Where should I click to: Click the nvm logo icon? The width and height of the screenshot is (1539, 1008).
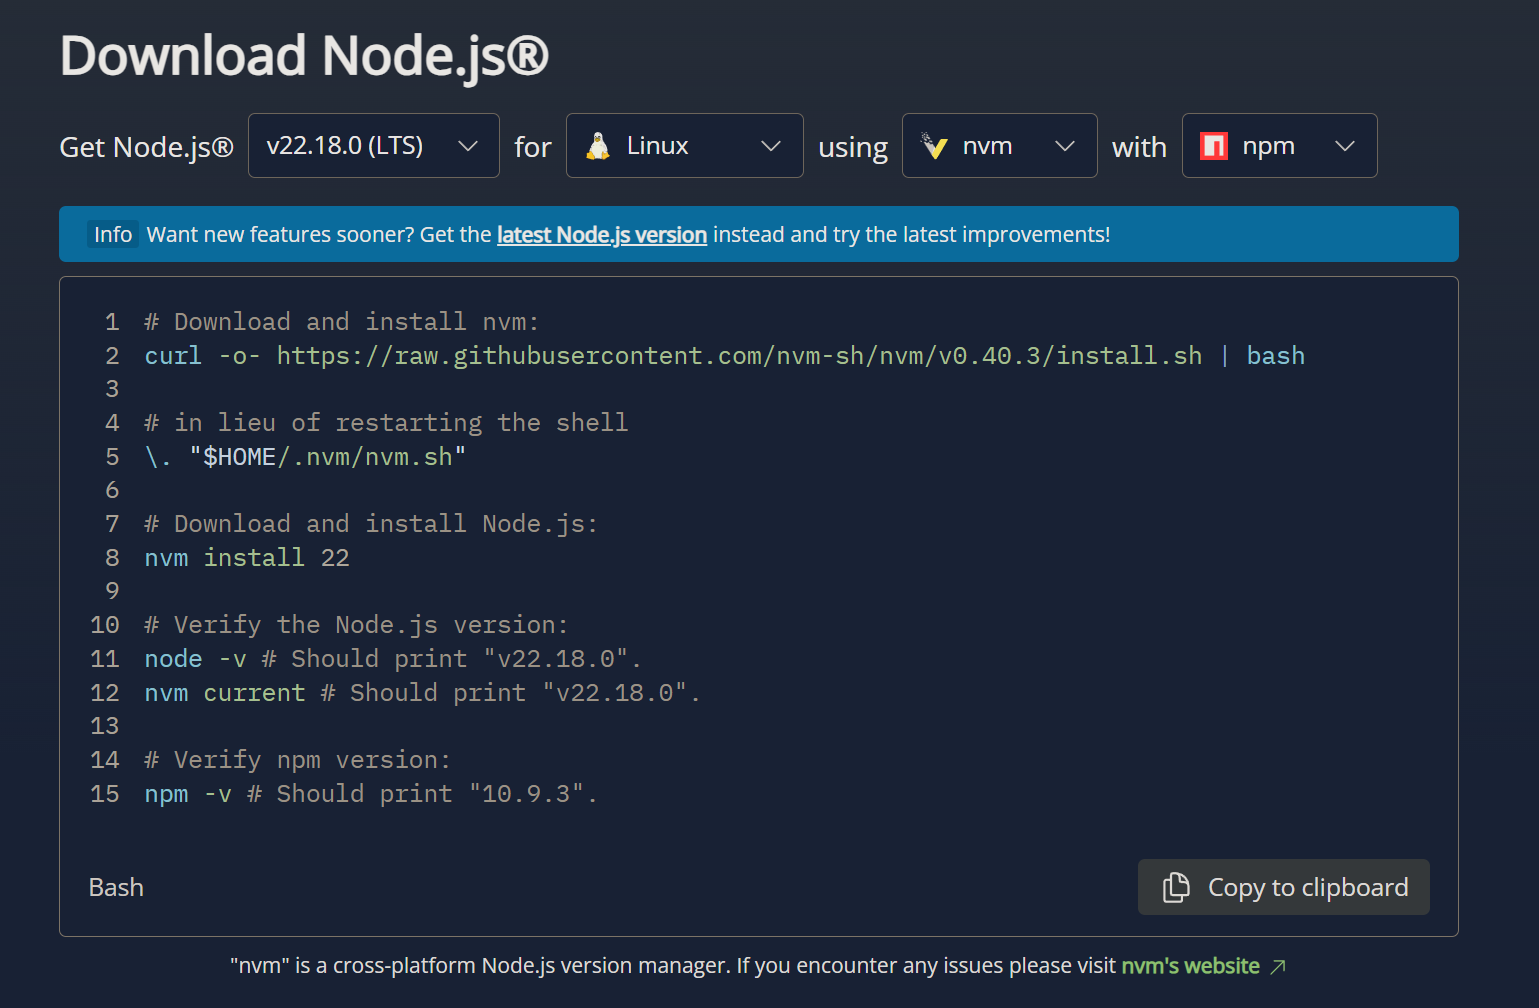(934, 146)
